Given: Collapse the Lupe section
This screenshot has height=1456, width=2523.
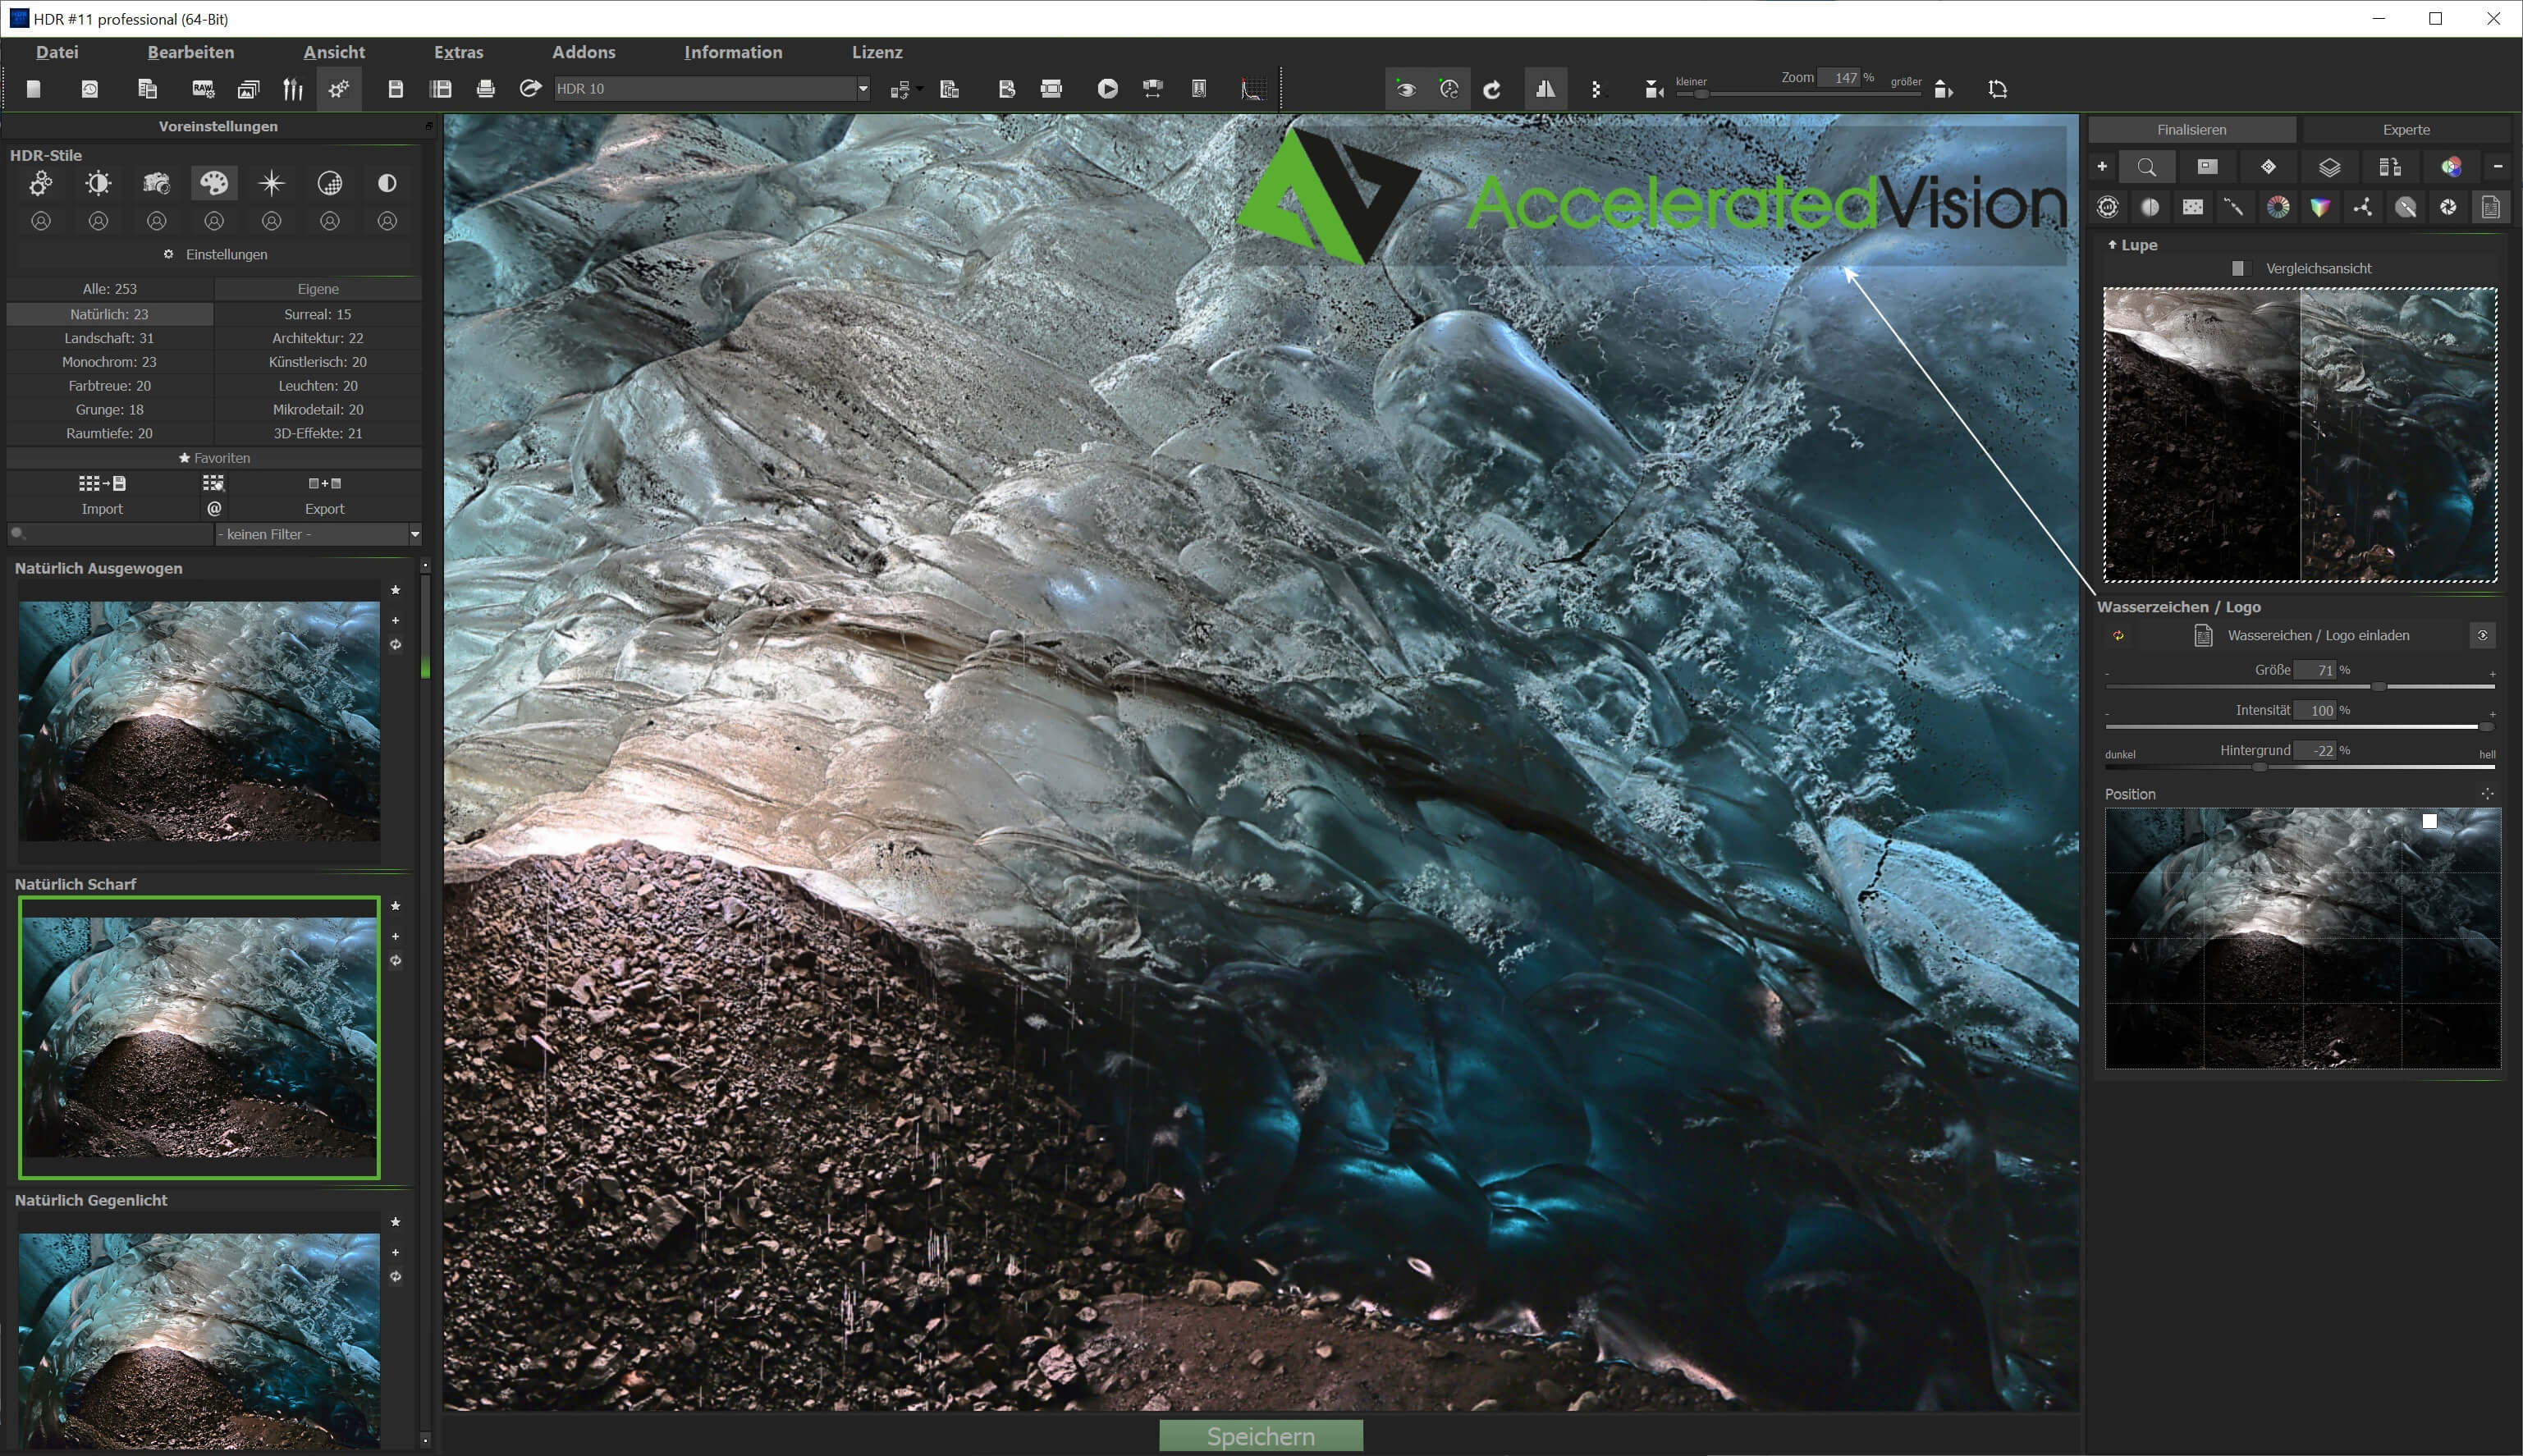Looking at the screenshot, I should (x=2113, y=245).
